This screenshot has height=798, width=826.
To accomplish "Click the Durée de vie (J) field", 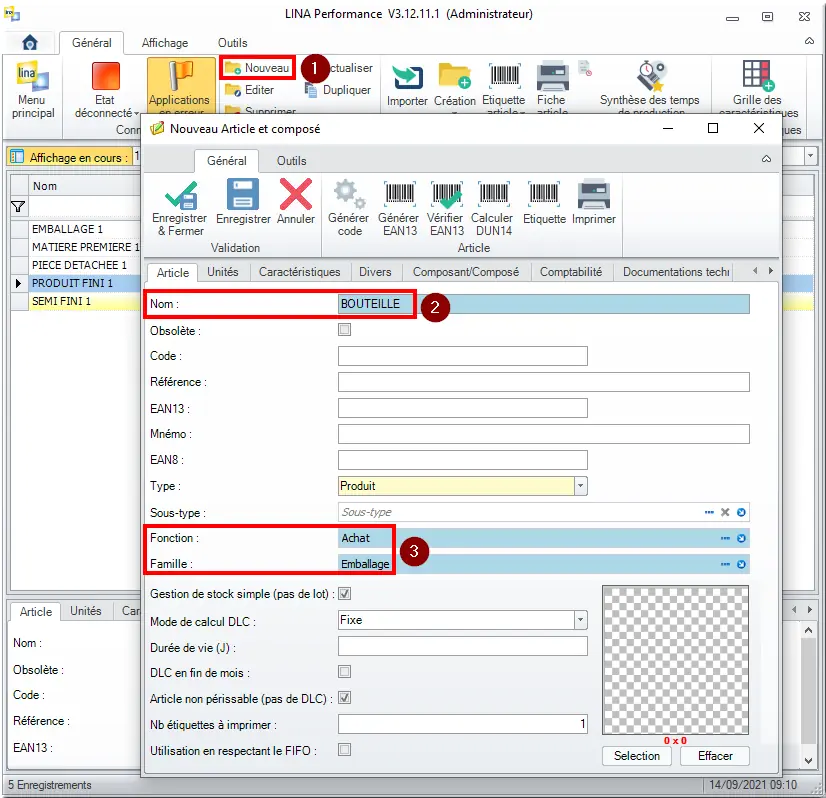I will (x=463, y=646).
